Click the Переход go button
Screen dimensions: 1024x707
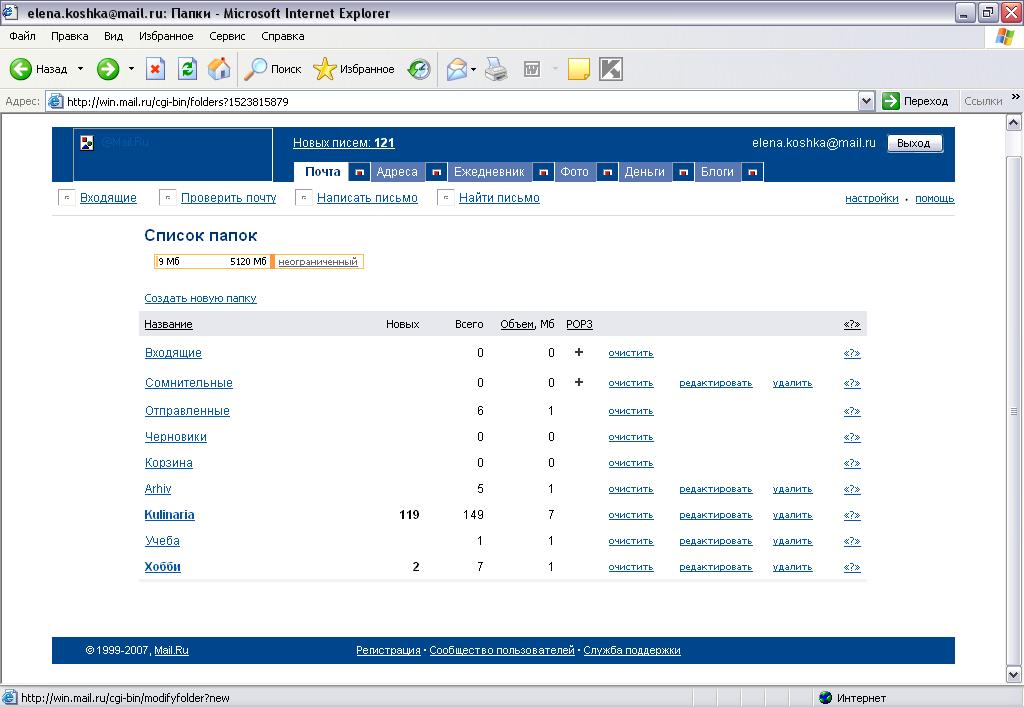click(x=916, y=101)
